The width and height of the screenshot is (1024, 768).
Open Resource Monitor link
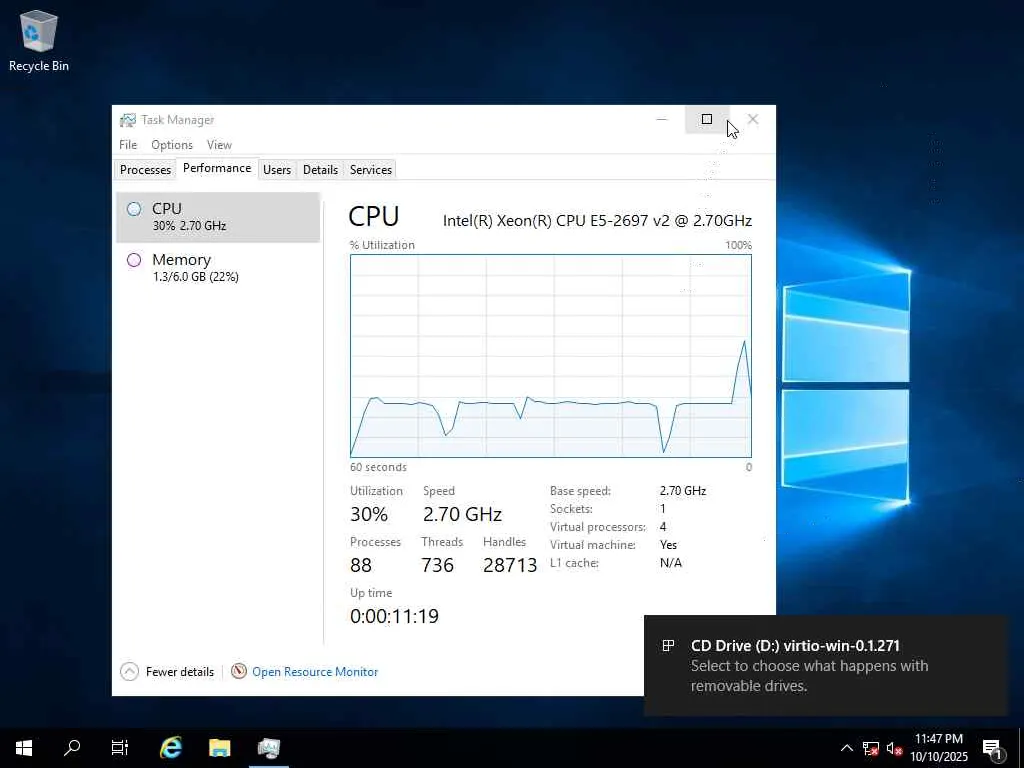[x=315, y=671]
